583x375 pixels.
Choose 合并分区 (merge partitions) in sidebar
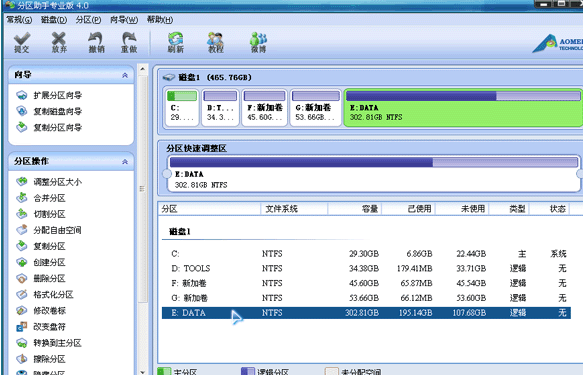[41, 198]
